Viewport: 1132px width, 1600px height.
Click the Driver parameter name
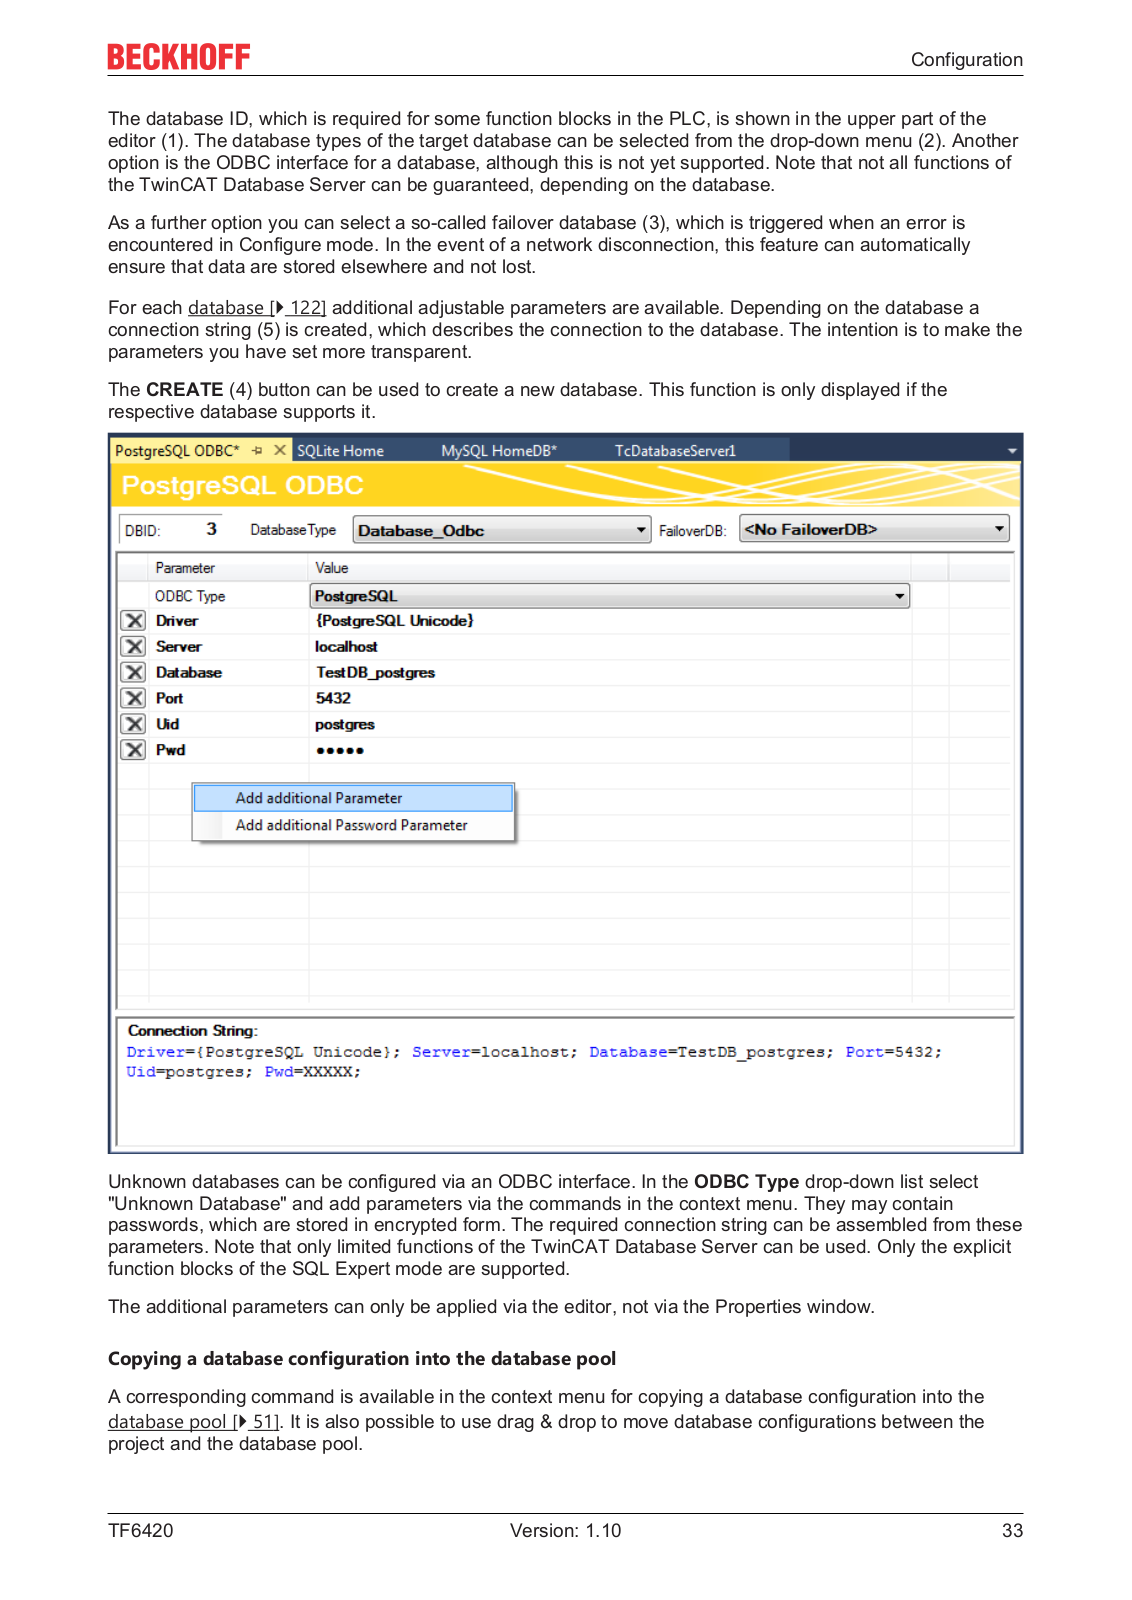[x=177, y=621]
